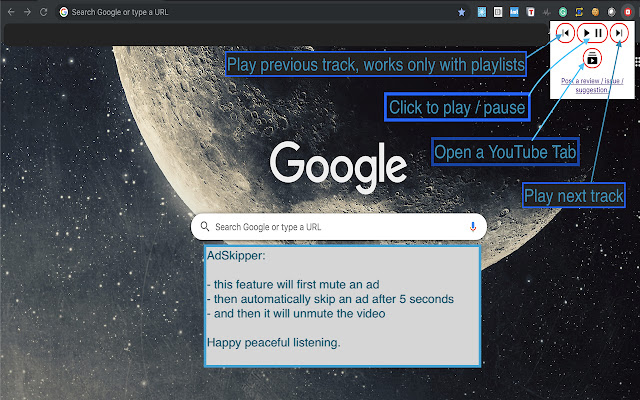The height and width of the screenshot is (400, 640).
Task: Open a YouTube tab with the playlist icon
Action: point(592,59)
